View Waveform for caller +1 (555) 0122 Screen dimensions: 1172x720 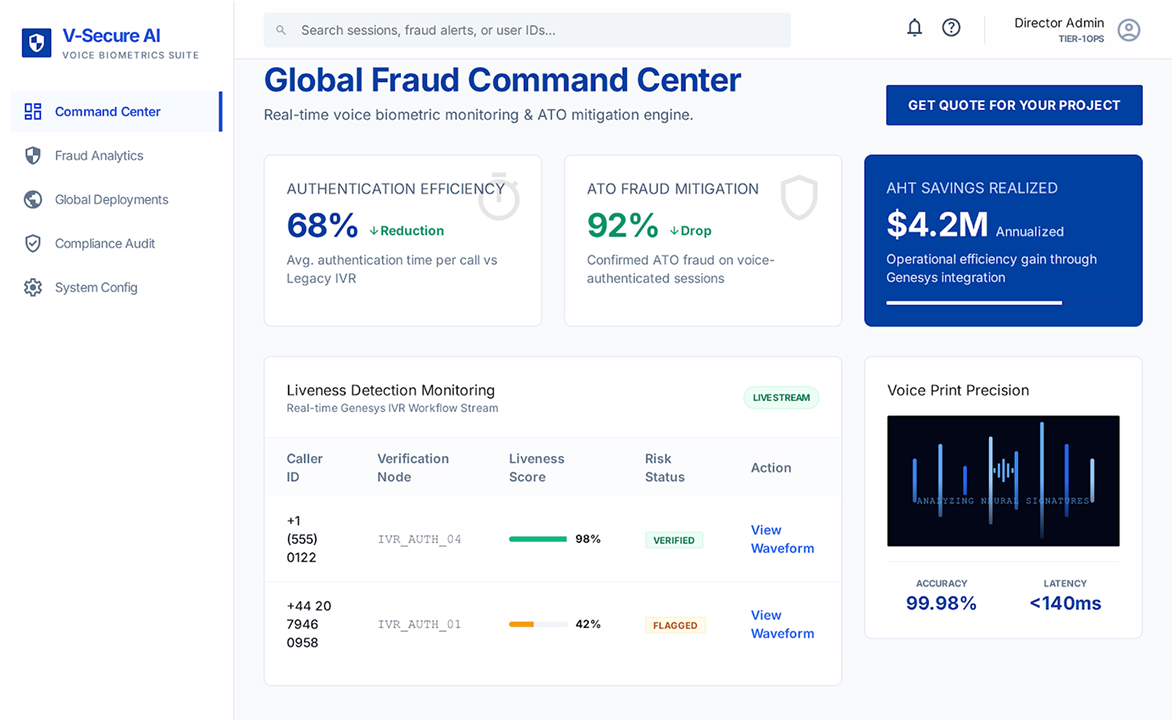click(x=782, y=539)
